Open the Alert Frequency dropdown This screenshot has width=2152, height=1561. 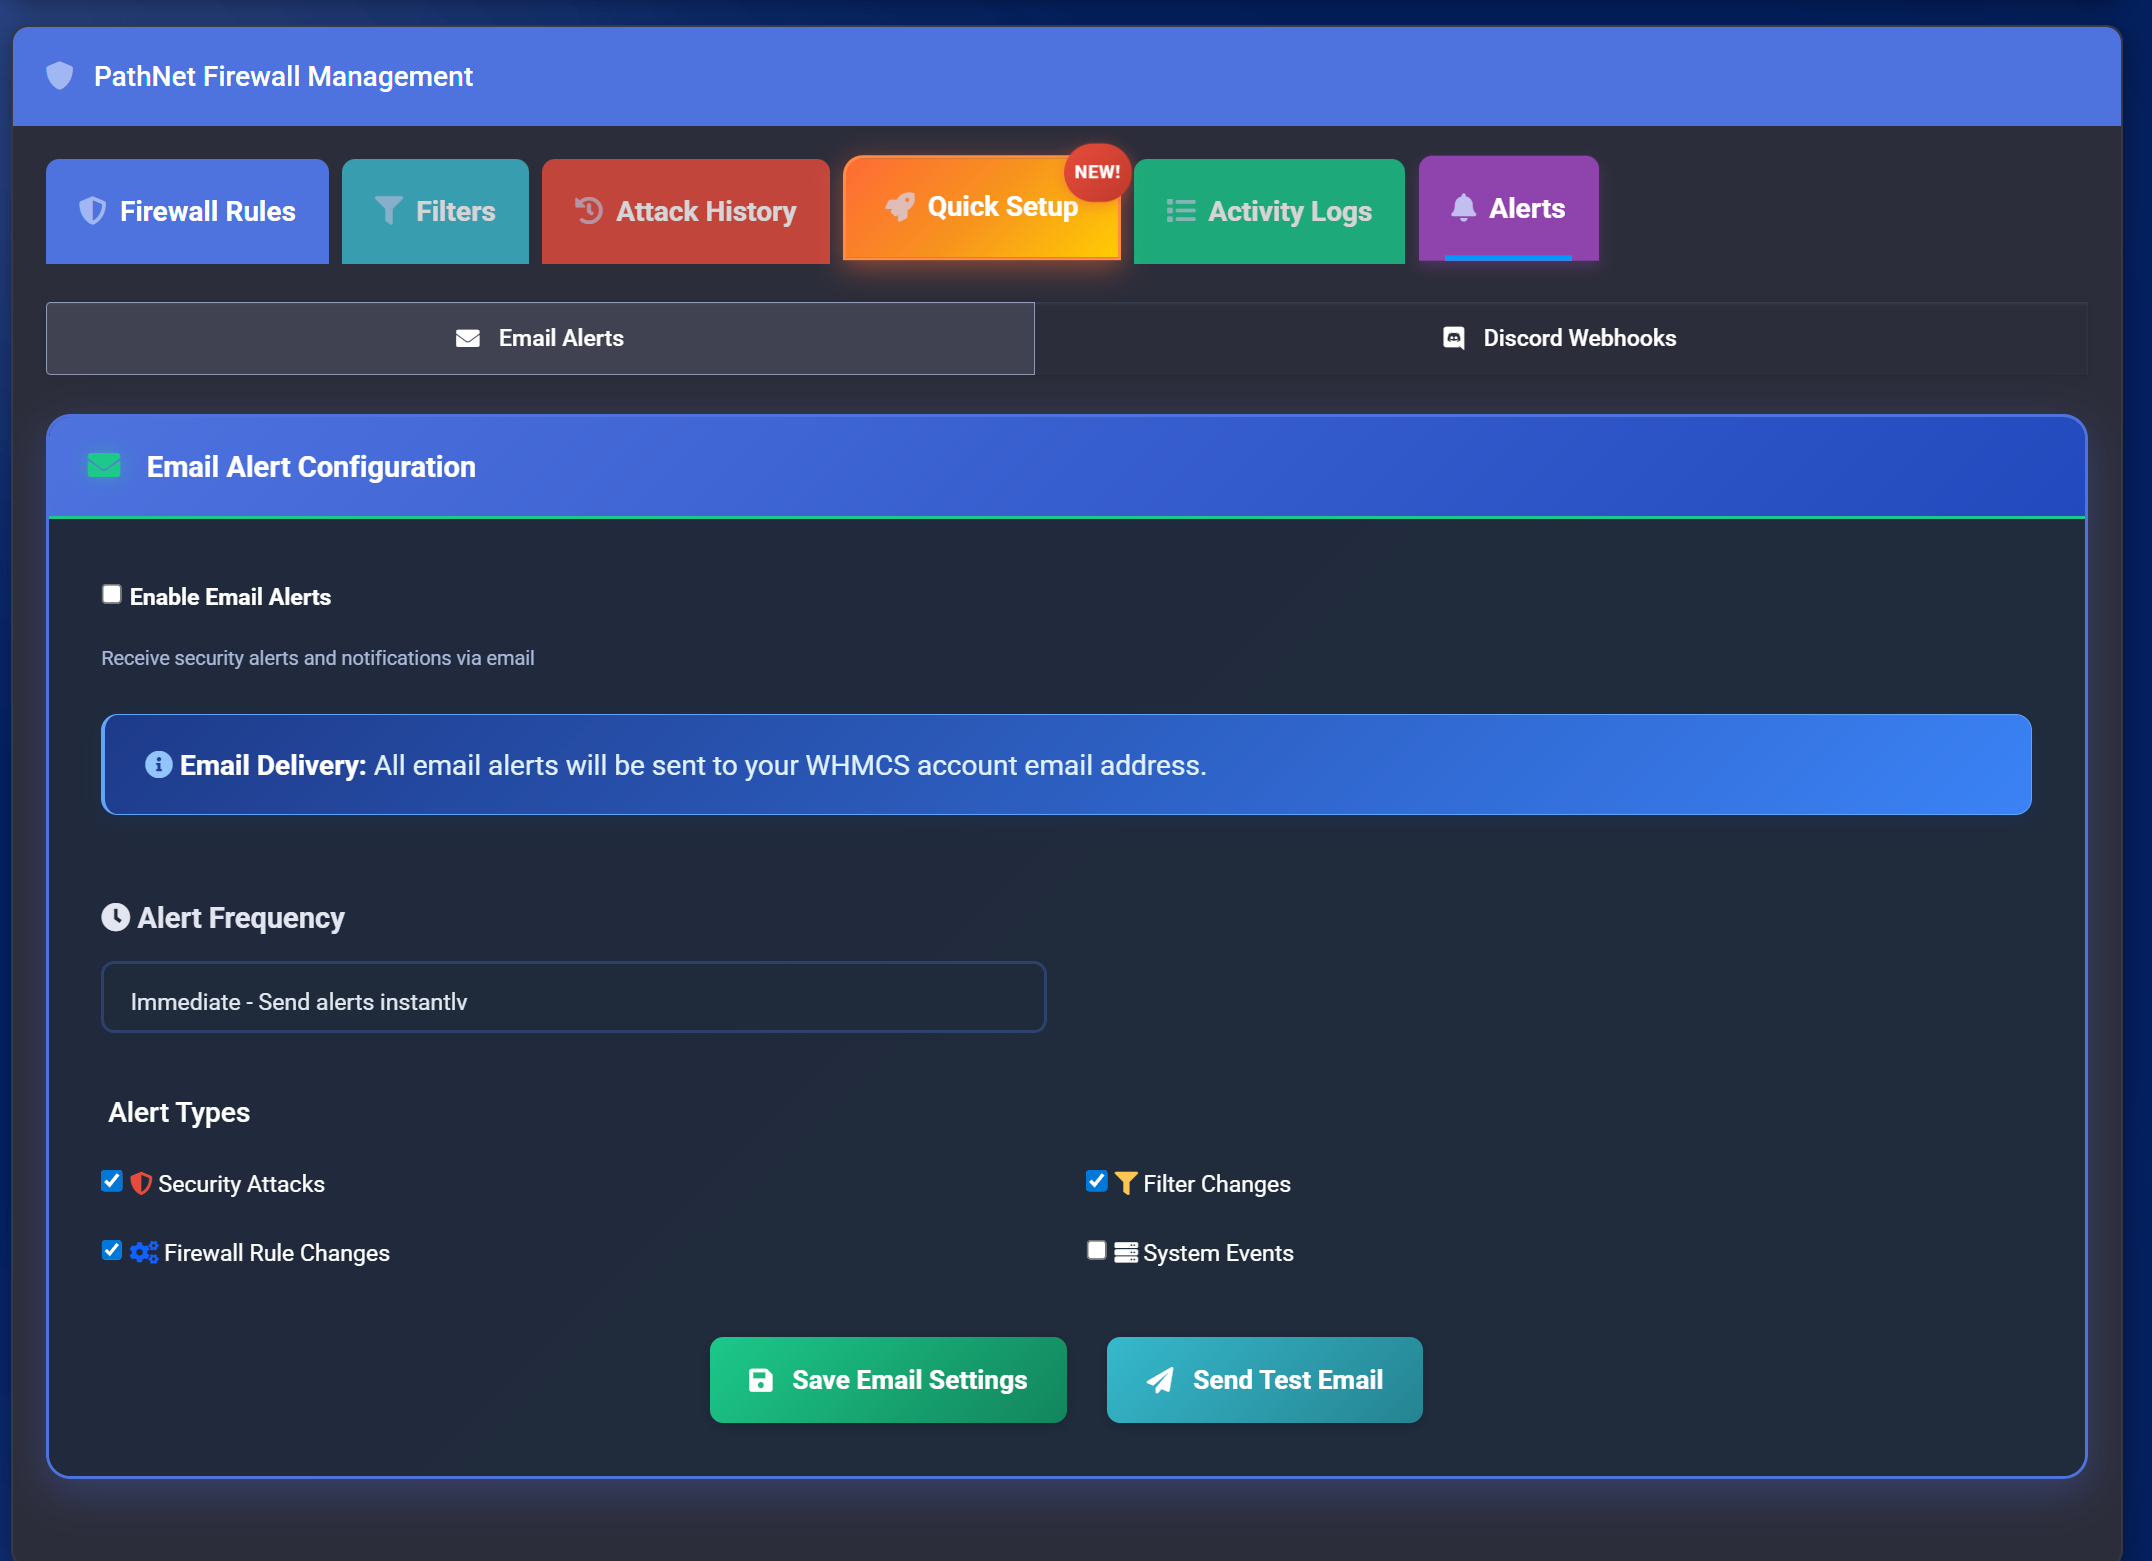point(574,997)
